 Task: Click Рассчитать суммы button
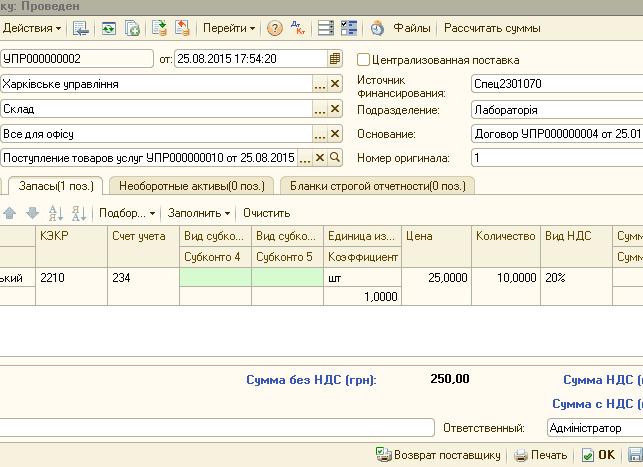click(x=492, y=28)
